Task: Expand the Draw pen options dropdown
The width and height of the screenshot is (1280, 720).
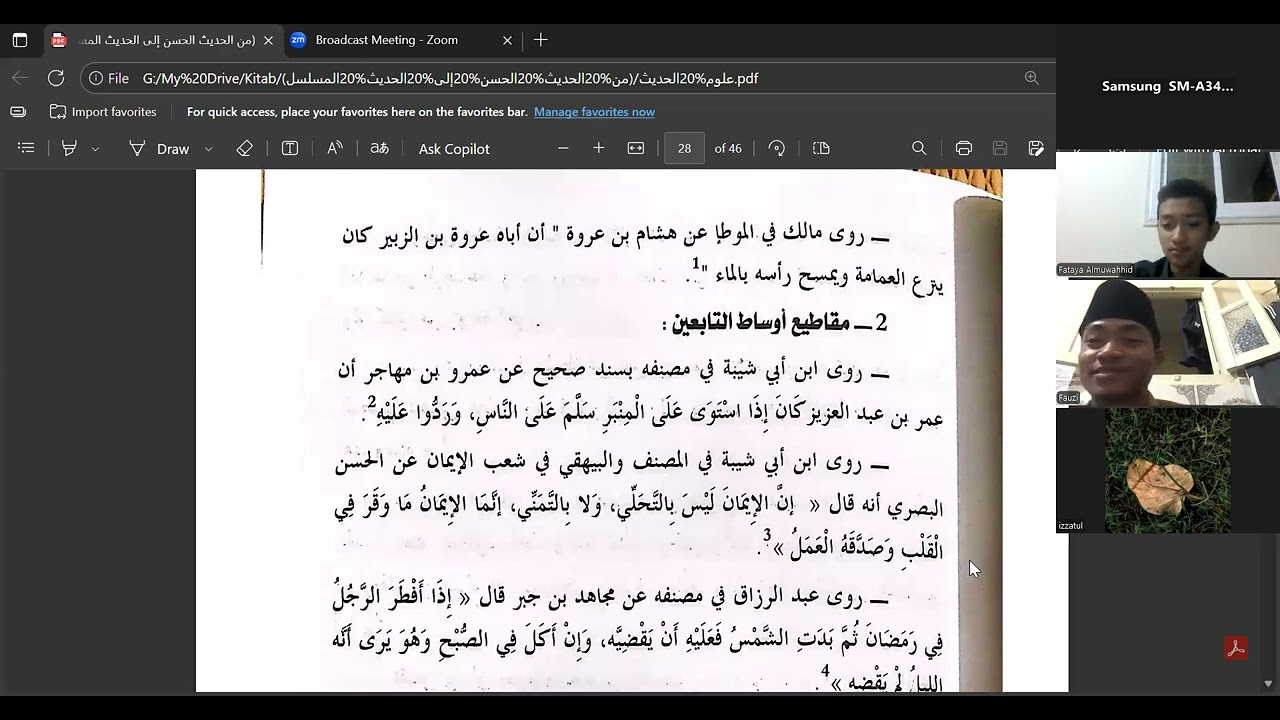Action: point(209,149)
